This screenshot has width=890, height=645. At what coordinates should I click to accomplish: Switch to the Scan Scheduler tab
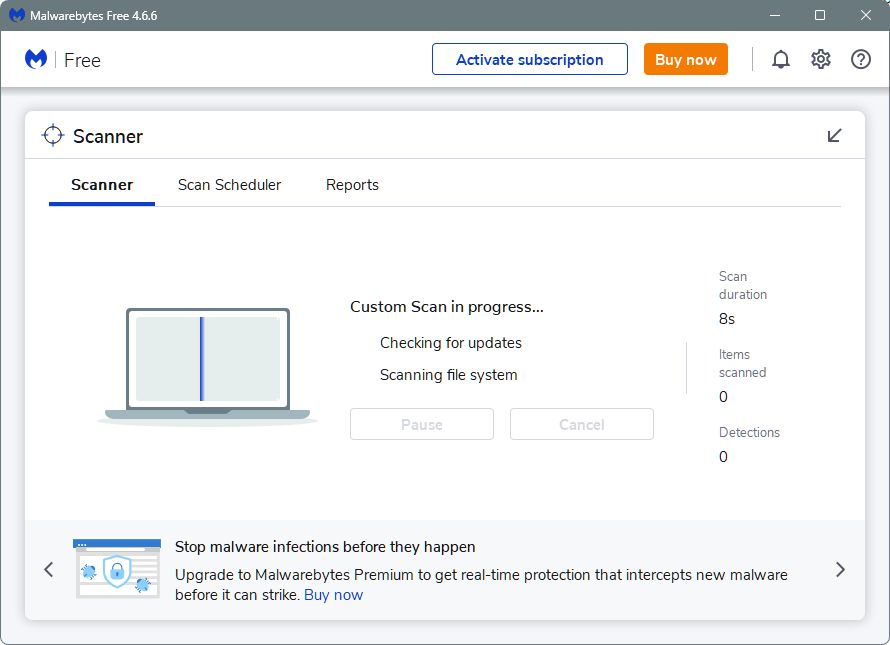click(229, 185)
